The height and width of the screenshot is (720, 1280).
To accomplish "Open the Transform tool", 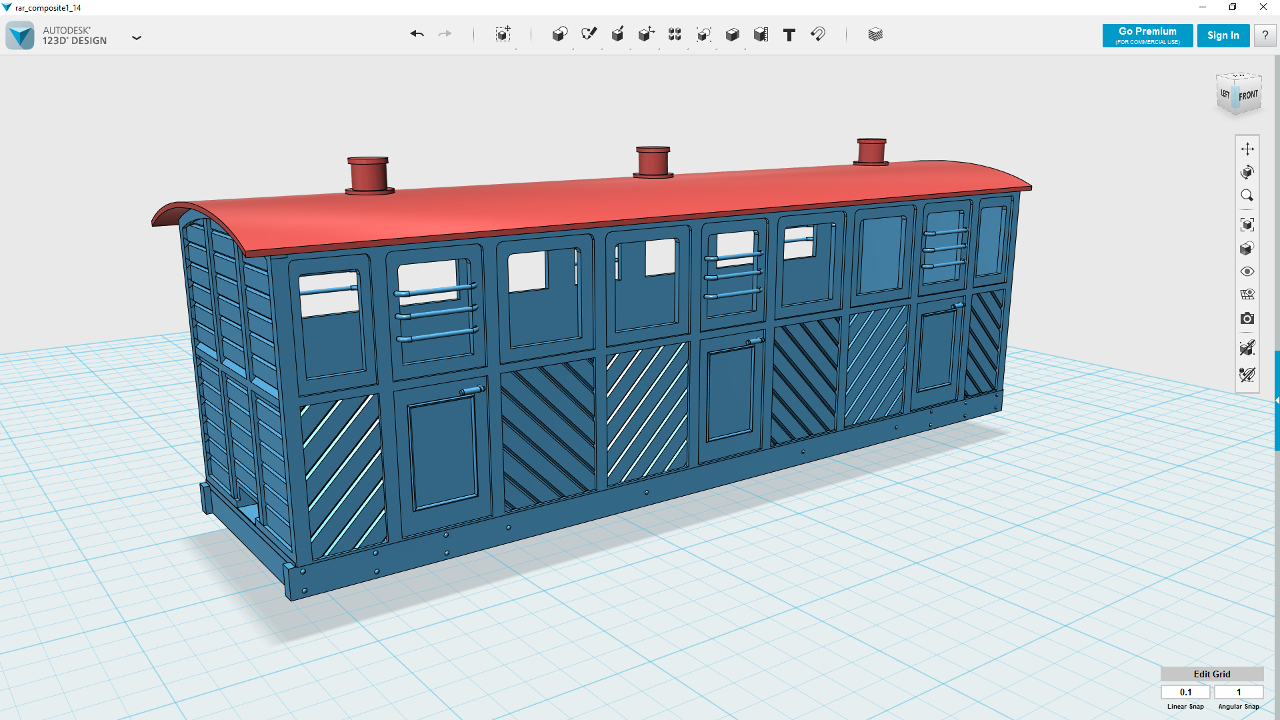I will (503, 34).
